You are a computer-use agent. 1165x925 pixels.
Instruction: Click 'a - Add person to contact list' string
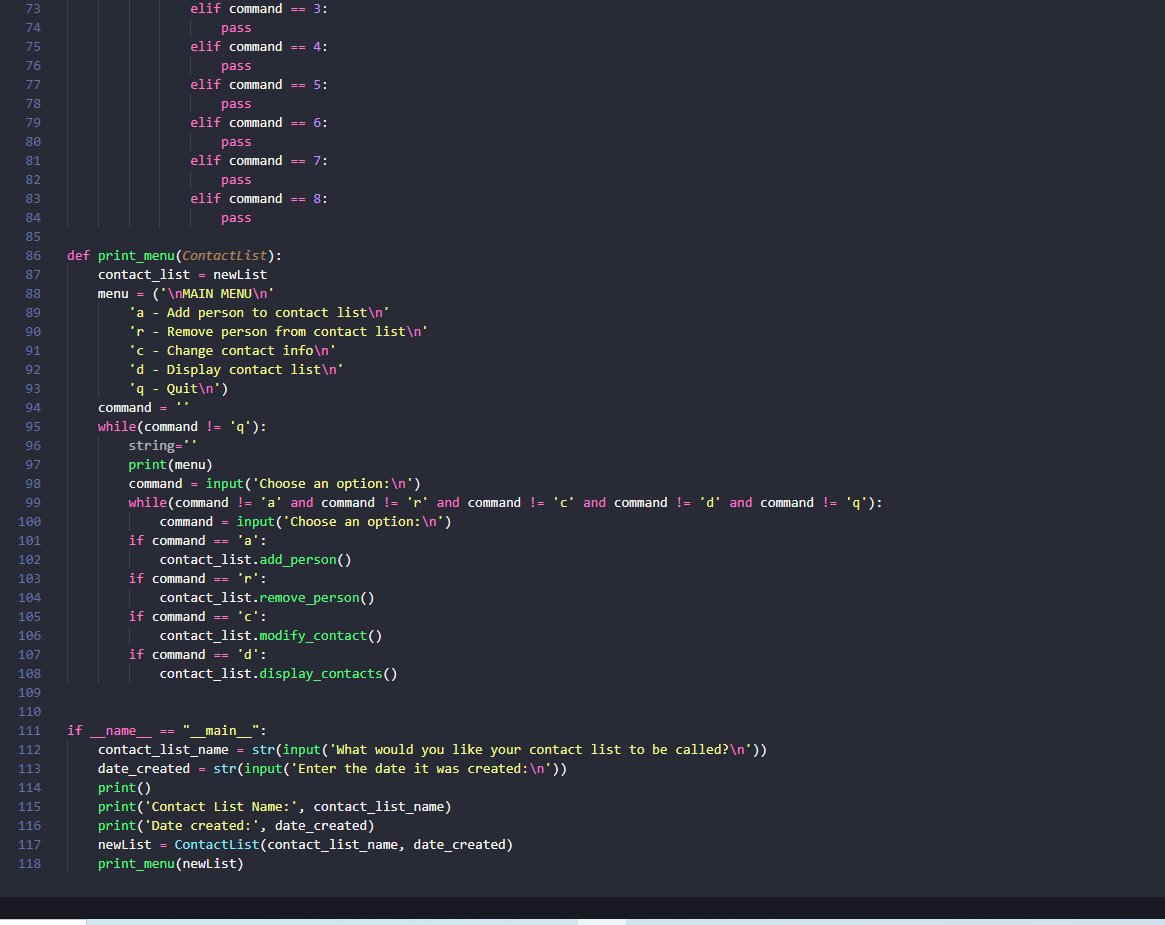tap(259, 313)
